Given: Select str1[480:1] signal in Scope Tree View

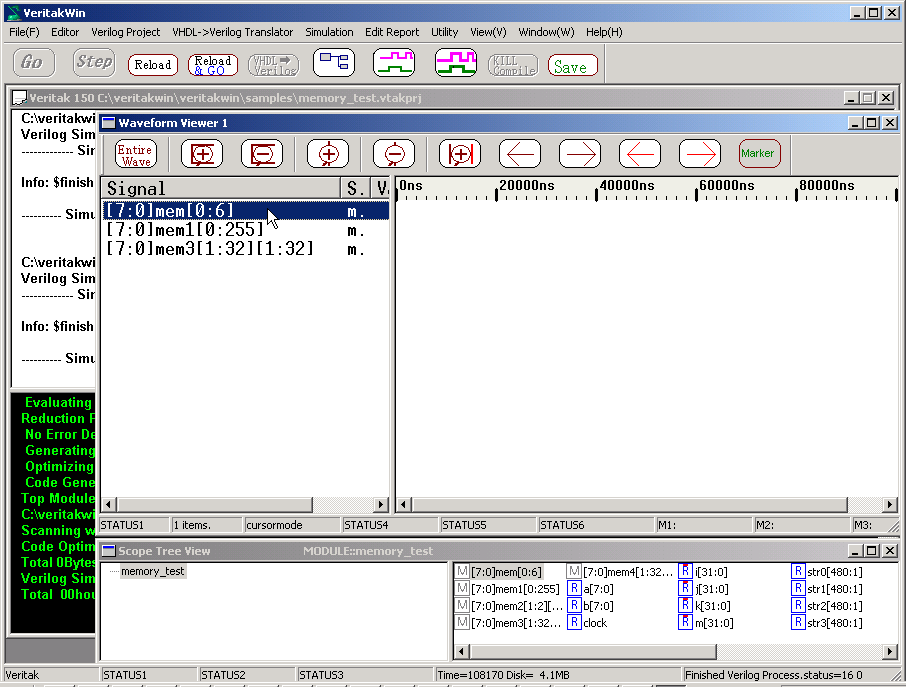Looking at the screenshot, I should (x=835, y=589).
